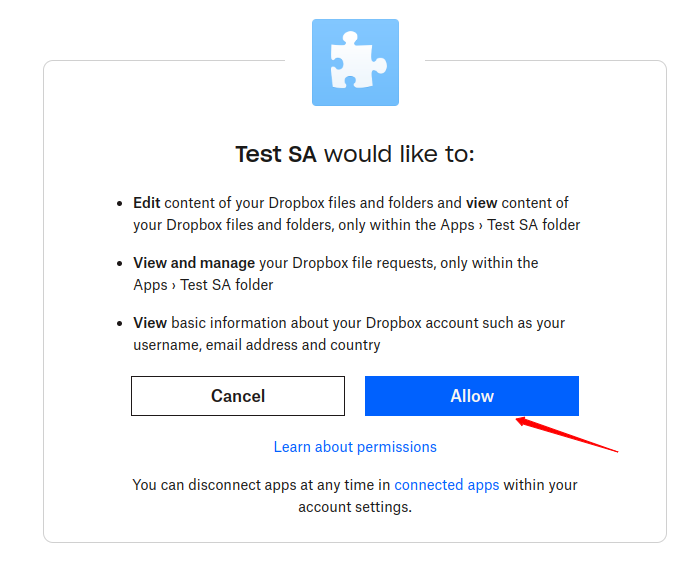Open the connected apps link
The width and height of the screenshot is (689, 571).
(x=446, y=484)
